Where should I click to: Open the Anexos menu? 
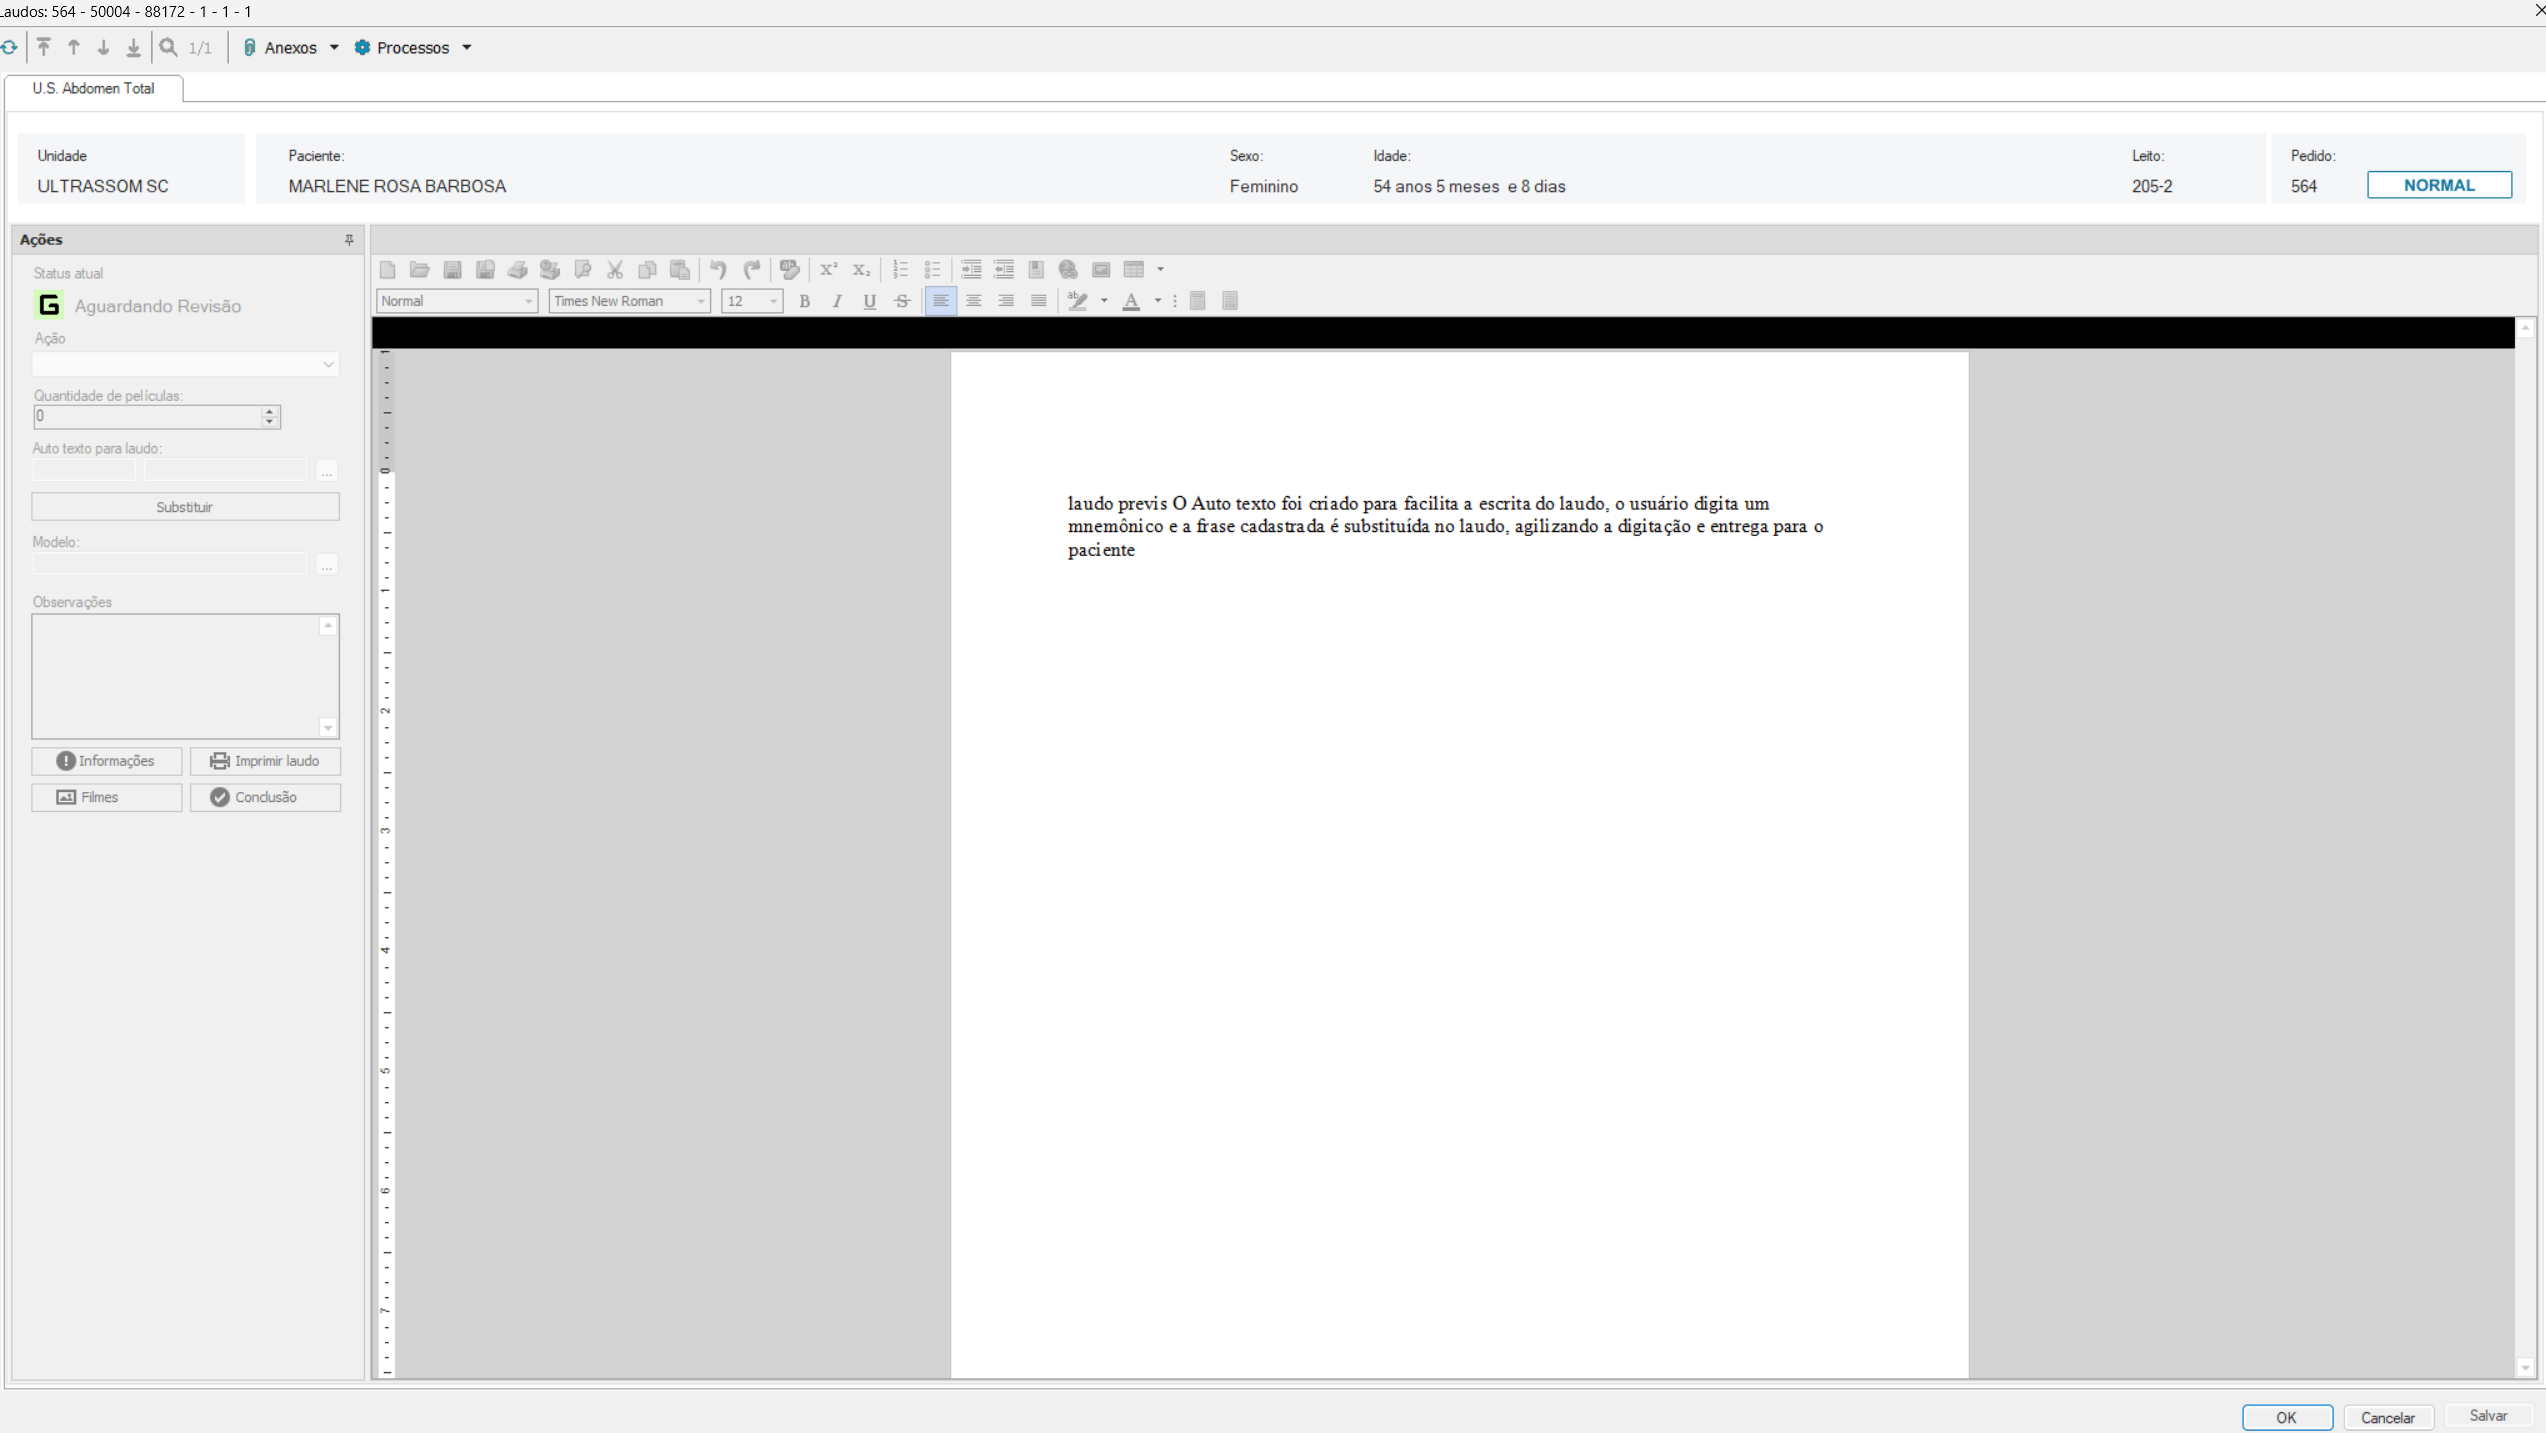[291, 47]
